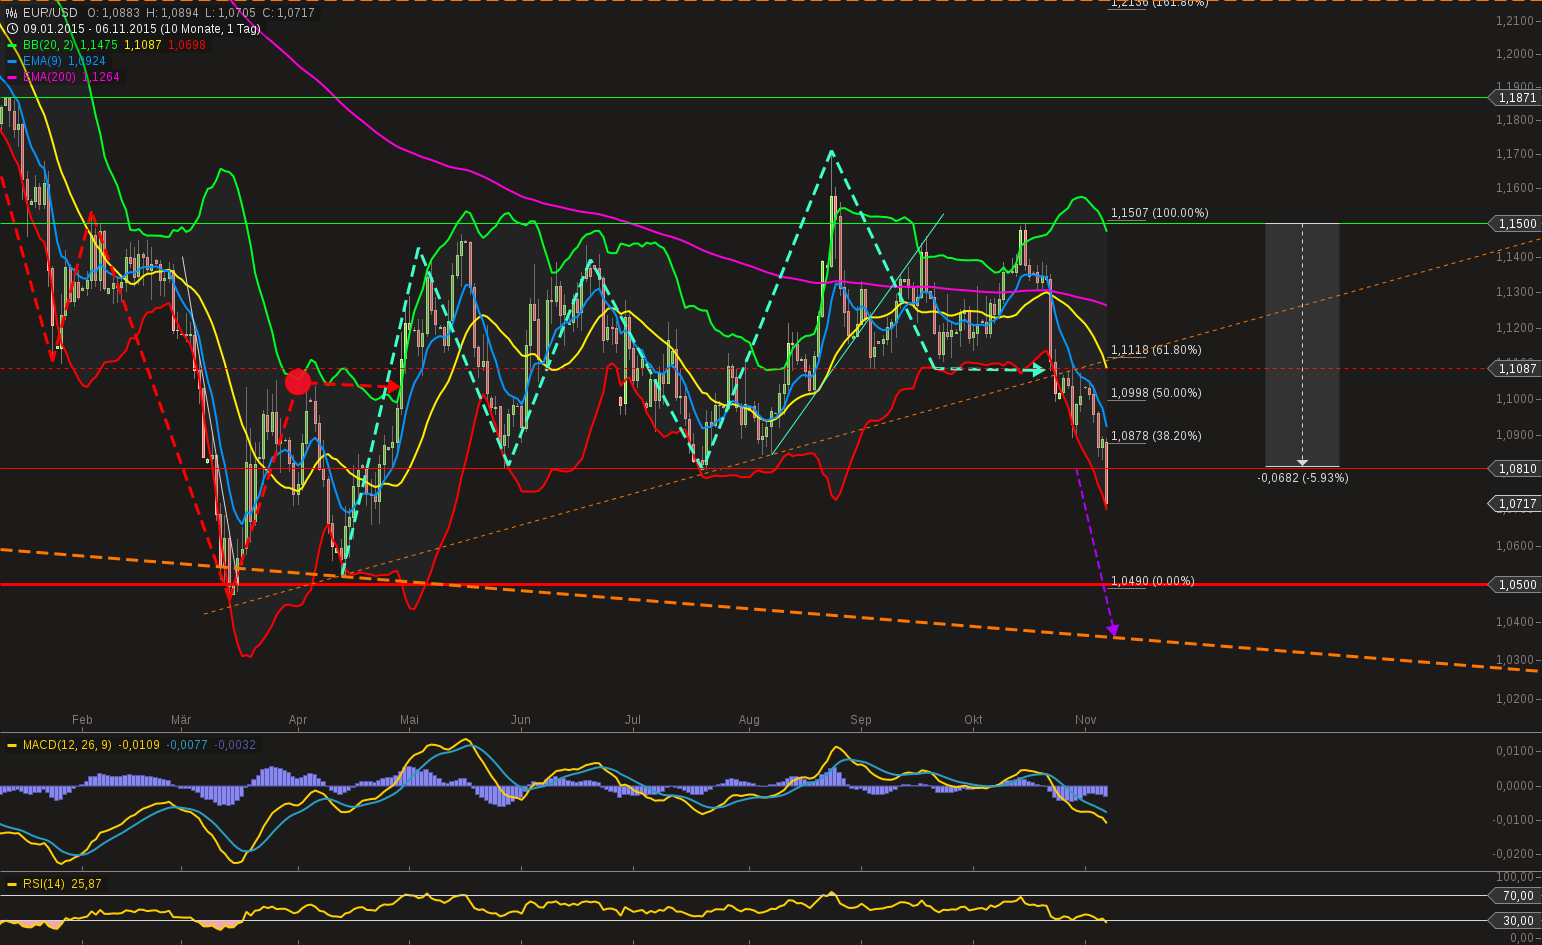Click the MACD signal value -0,0077
The width and height of the screenshot is (1542, 945).
click(x=187, y=745)
